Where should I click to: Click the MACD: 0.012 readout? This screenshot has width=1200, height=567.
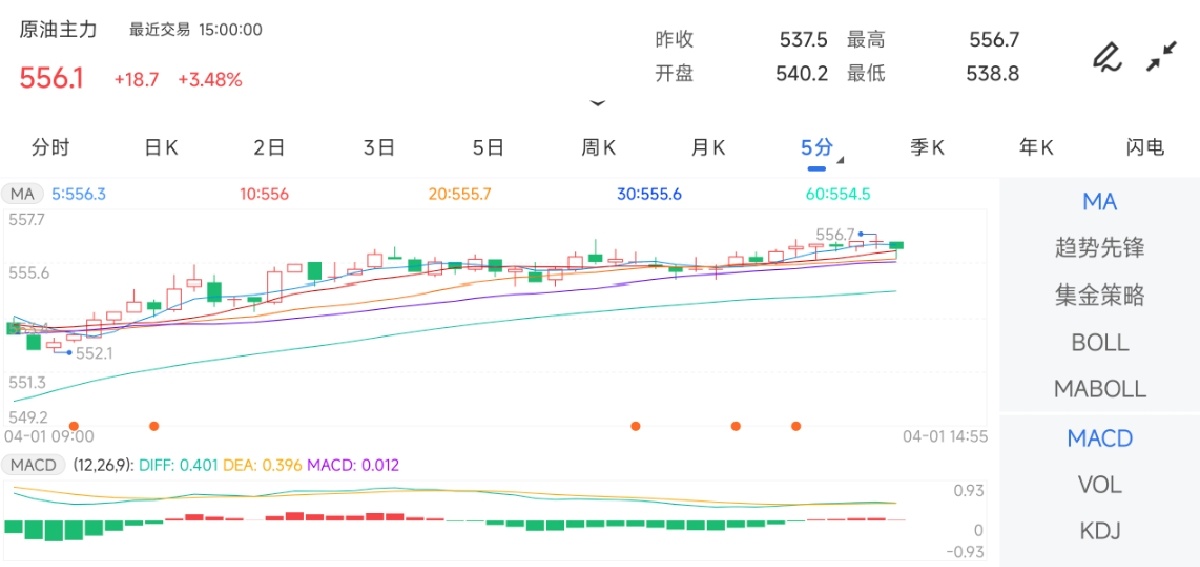(353, 465)
